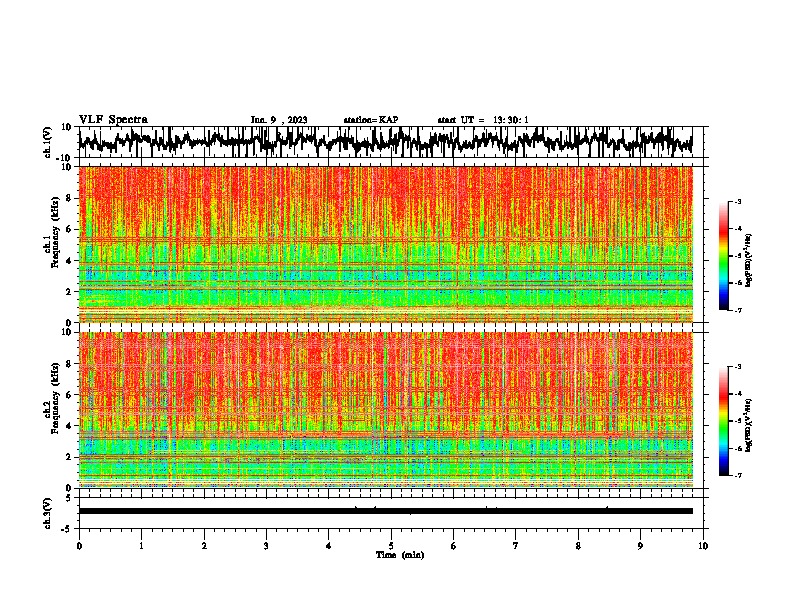Click the time axis tick label "0"
This screenshot has width=792, height=612.
(x=79, y=546)
